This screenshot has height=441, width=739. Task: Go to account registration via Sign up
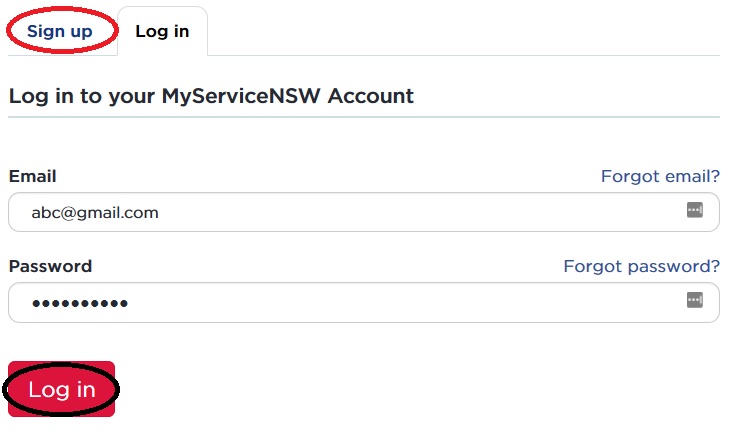pyautogui.click(x=60, y=31)
